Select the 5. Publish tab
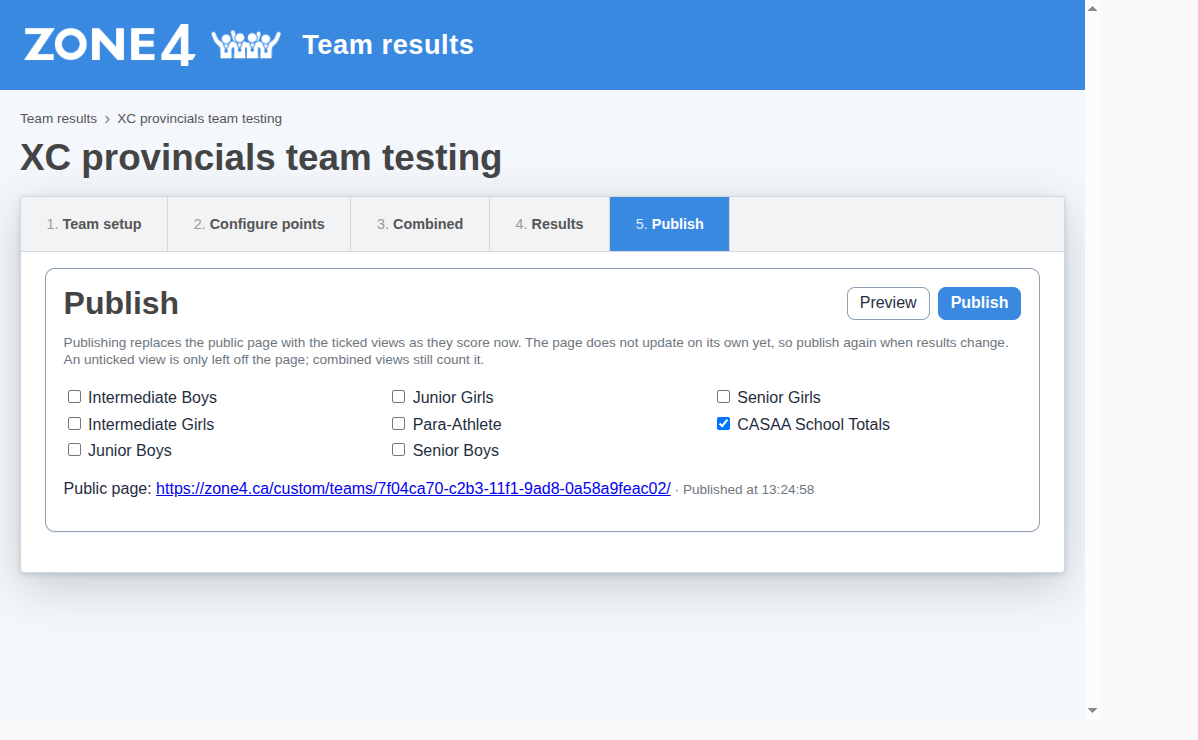The image size is (1198, 740). (669, 224)
